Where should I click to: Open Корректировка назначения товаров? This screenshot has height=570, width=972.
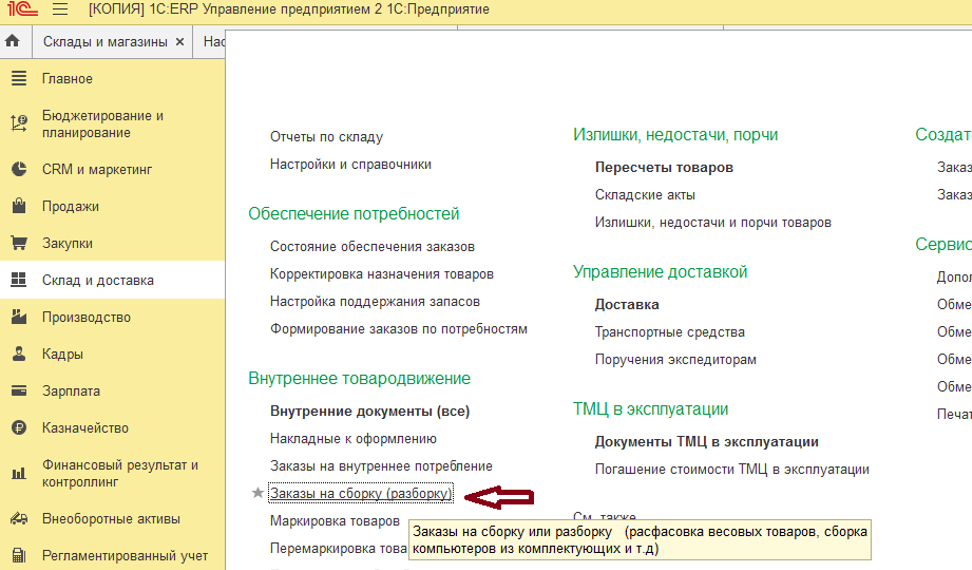381,274
